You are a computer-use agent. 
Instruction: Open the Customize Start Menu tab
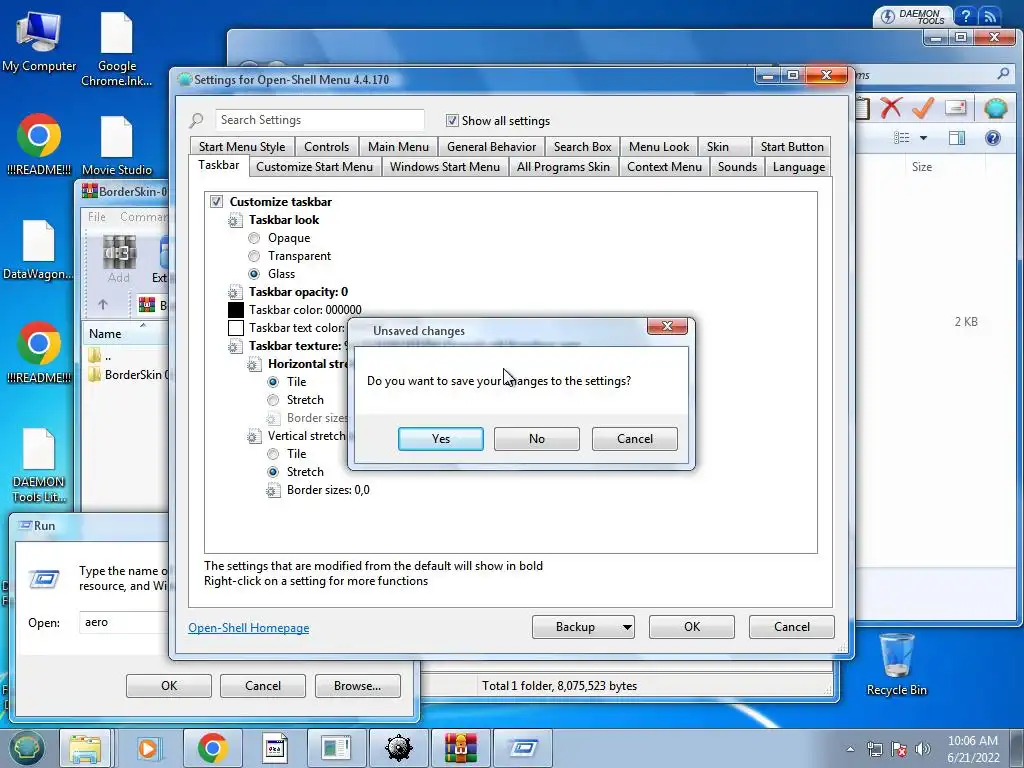pyautogui.click(x=314, y=167)
